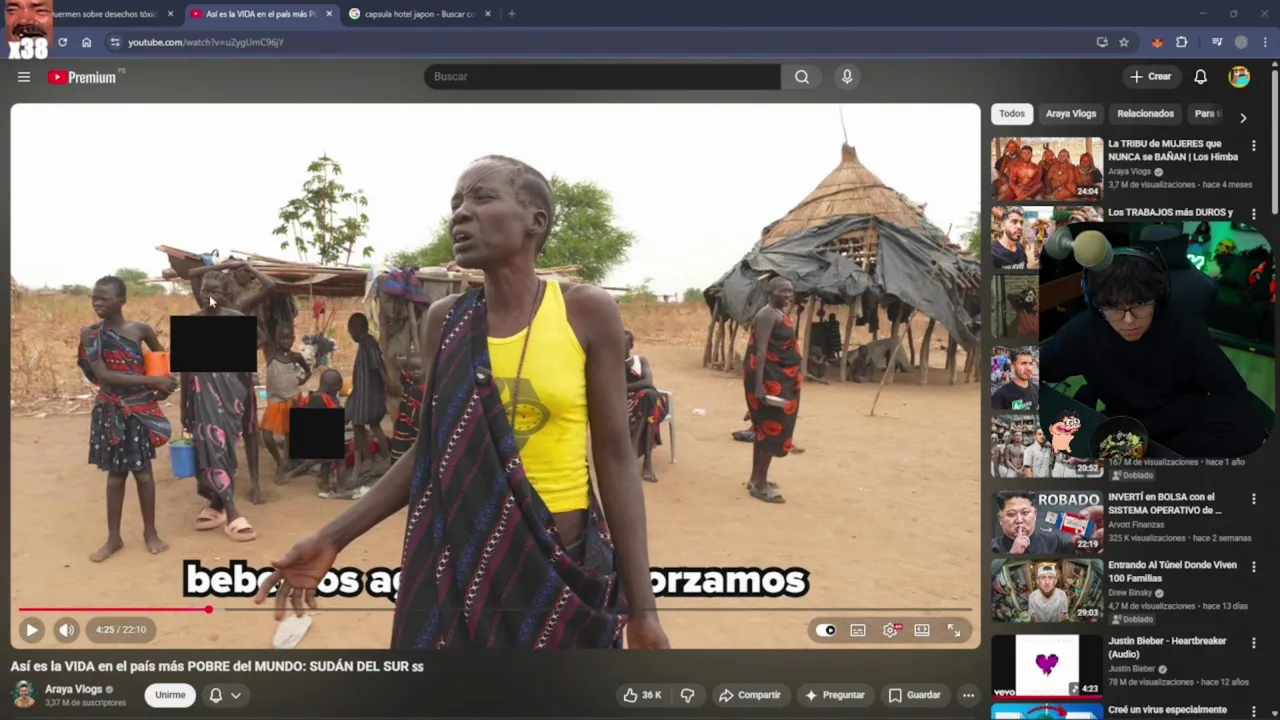The height and width of the screenshot is (720, 1280).
Task: Open the ROBADO Invertí en Bolsa thumbnail
Action: point(1047,522)
